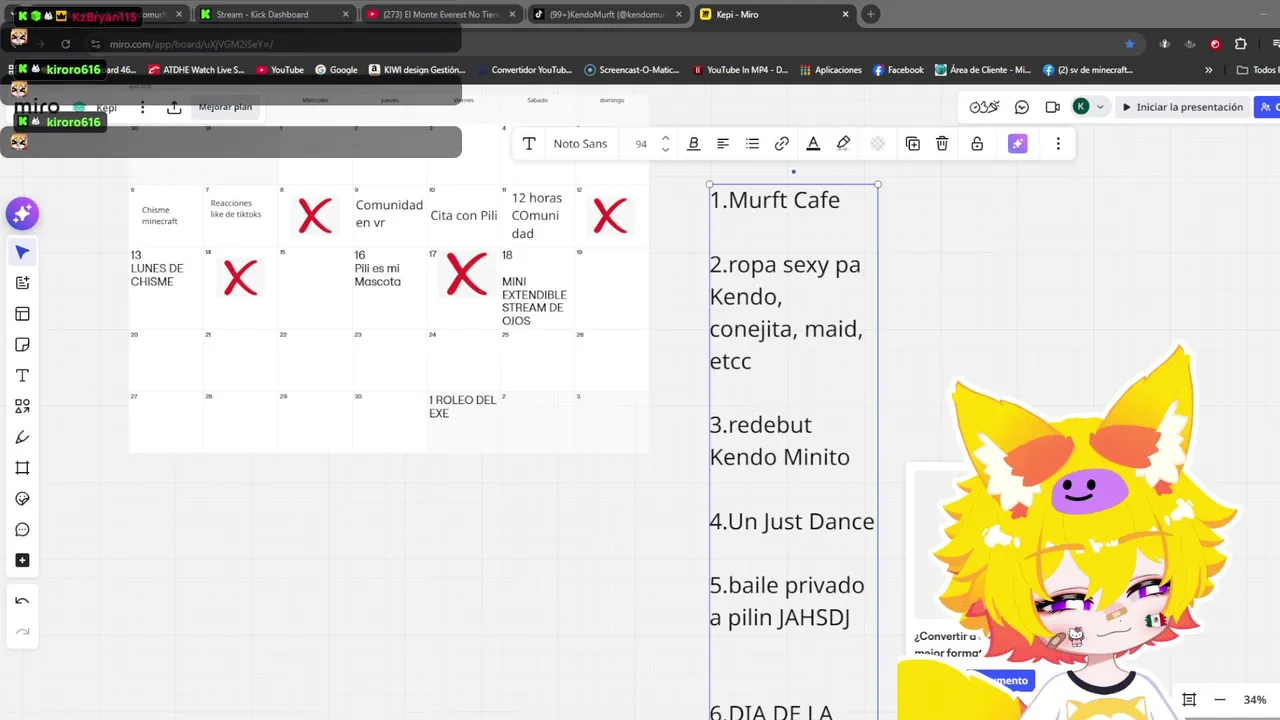Open text alignment options
The height and width of the screenshot is (720, 1280).
click(723, 144)
